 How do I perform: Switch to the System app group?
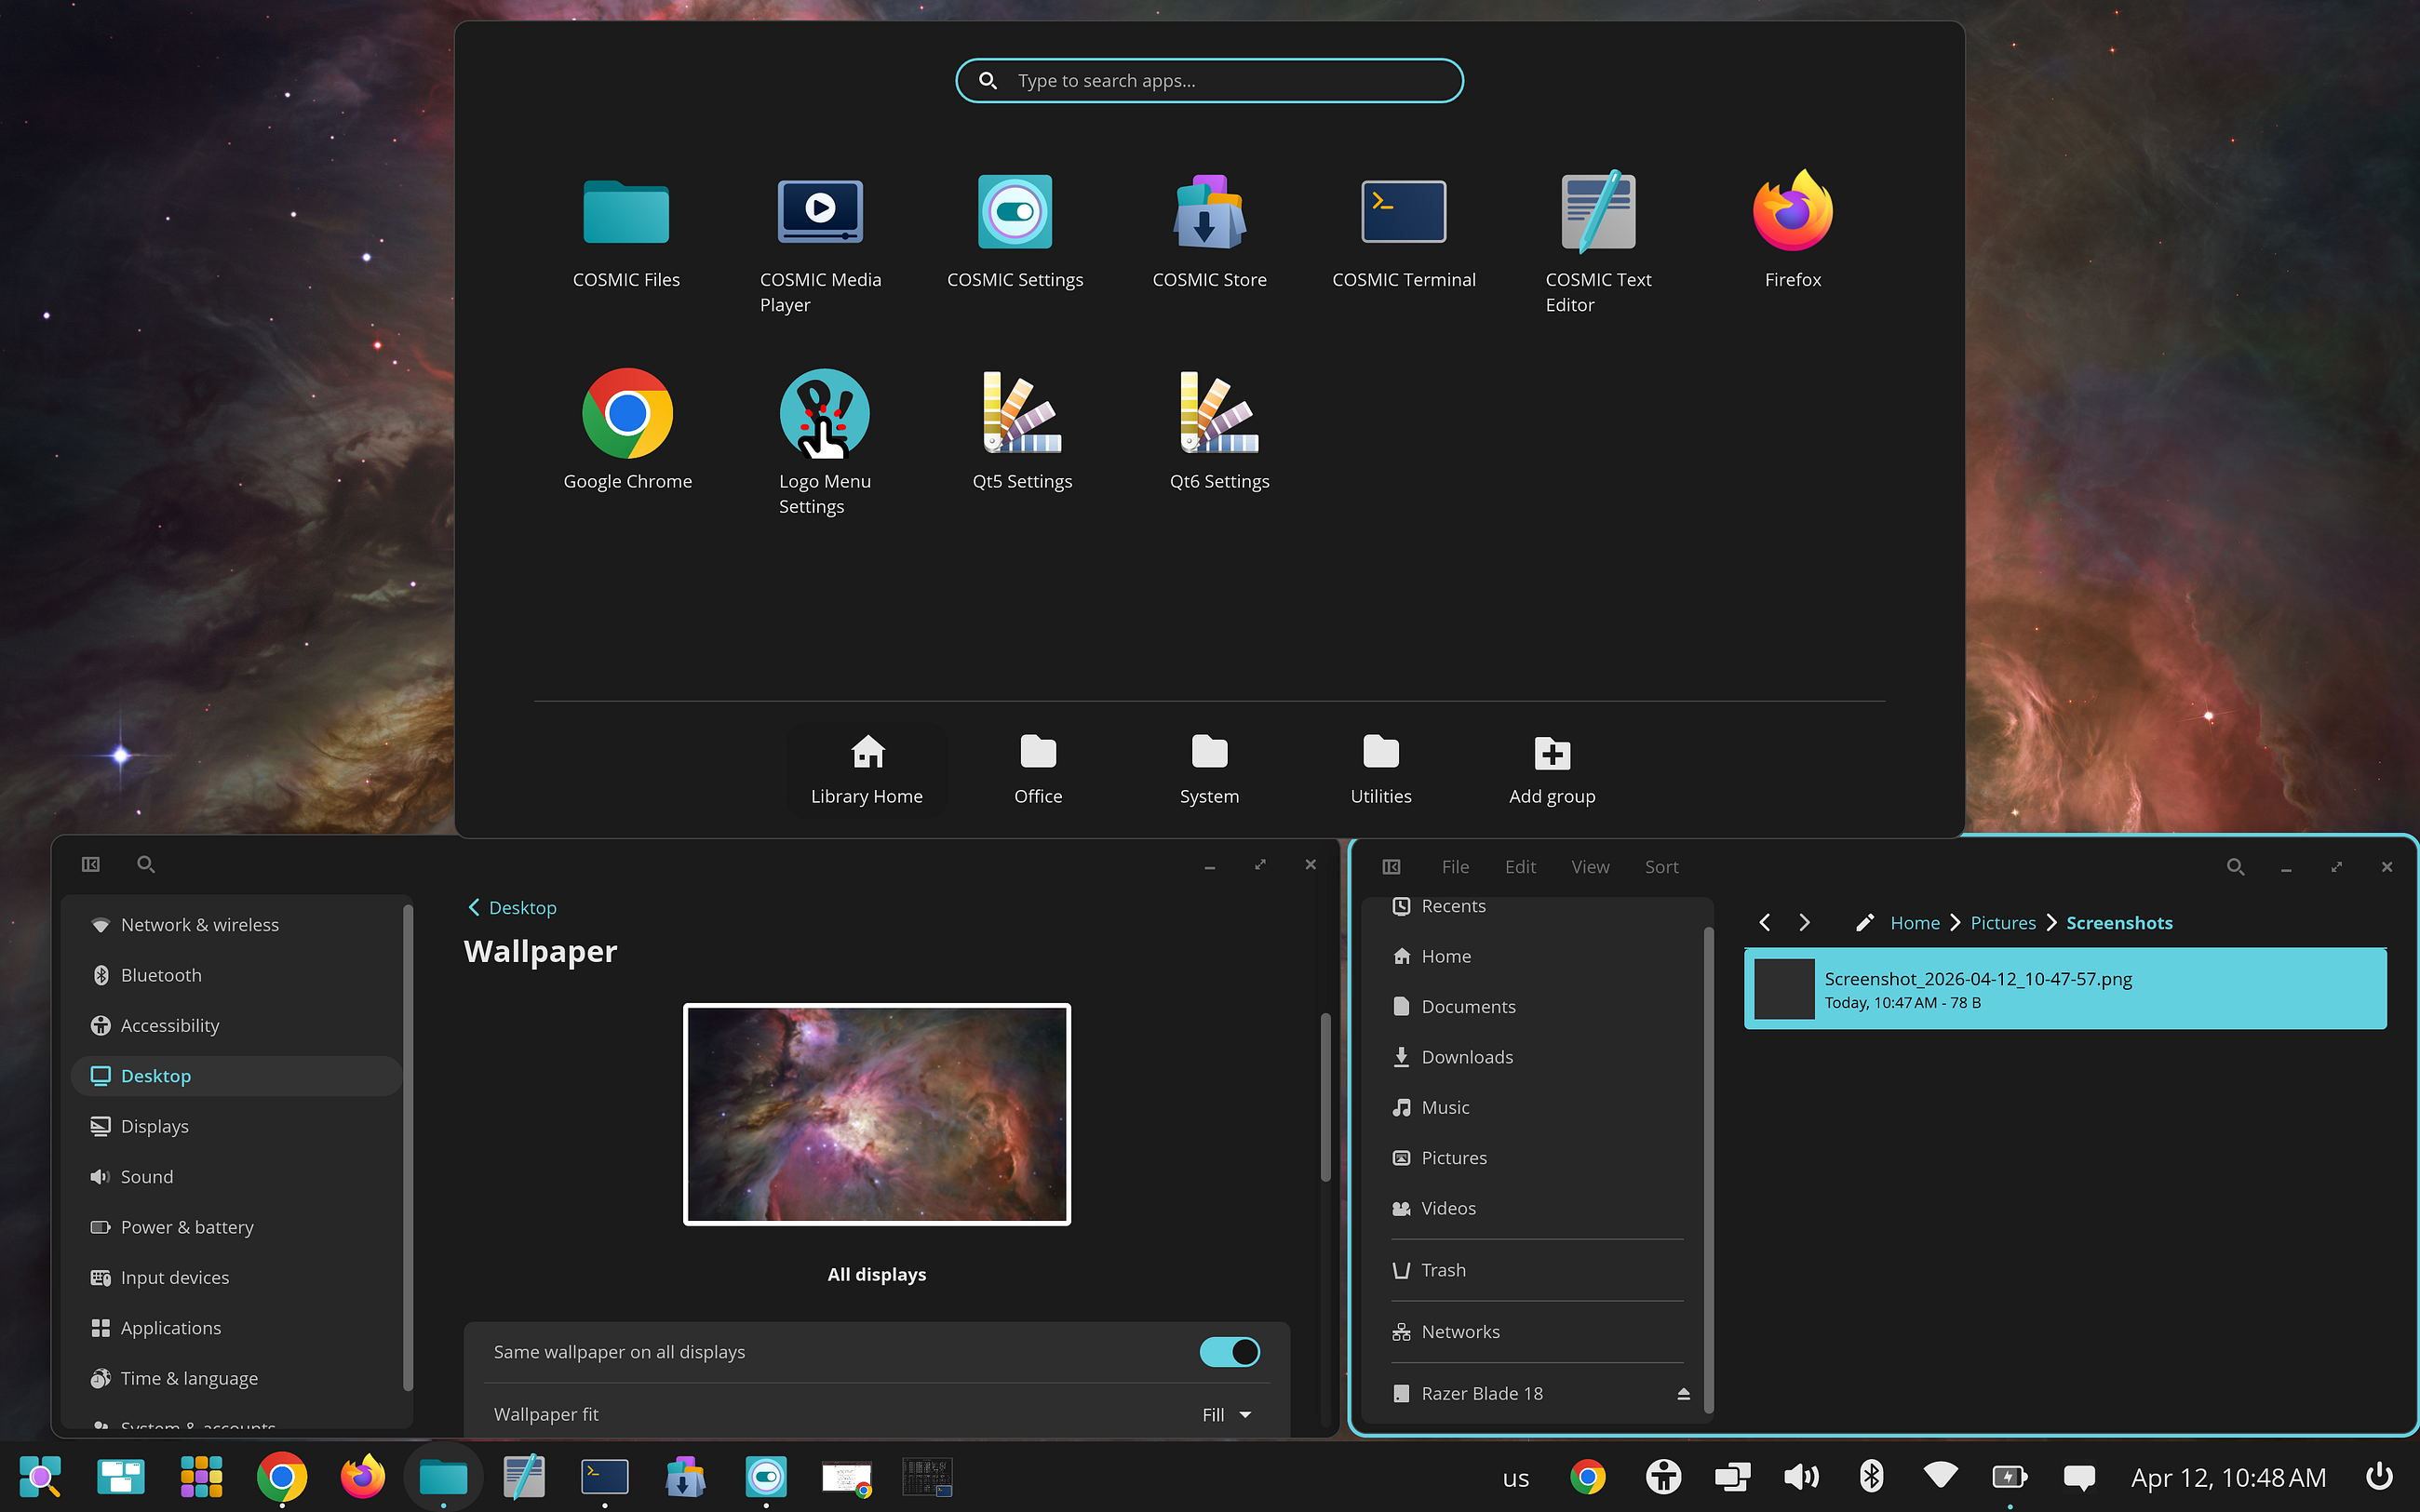pos(1209,769)
